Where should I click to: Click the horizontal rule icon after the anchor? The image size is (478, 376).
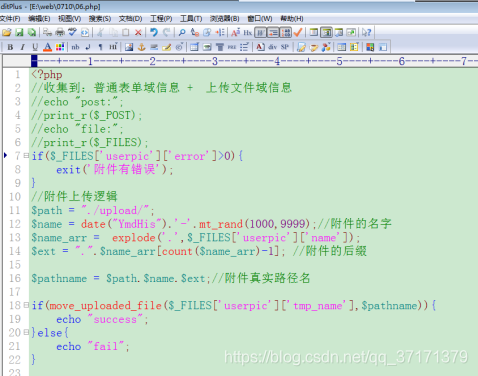click(154, 47)
